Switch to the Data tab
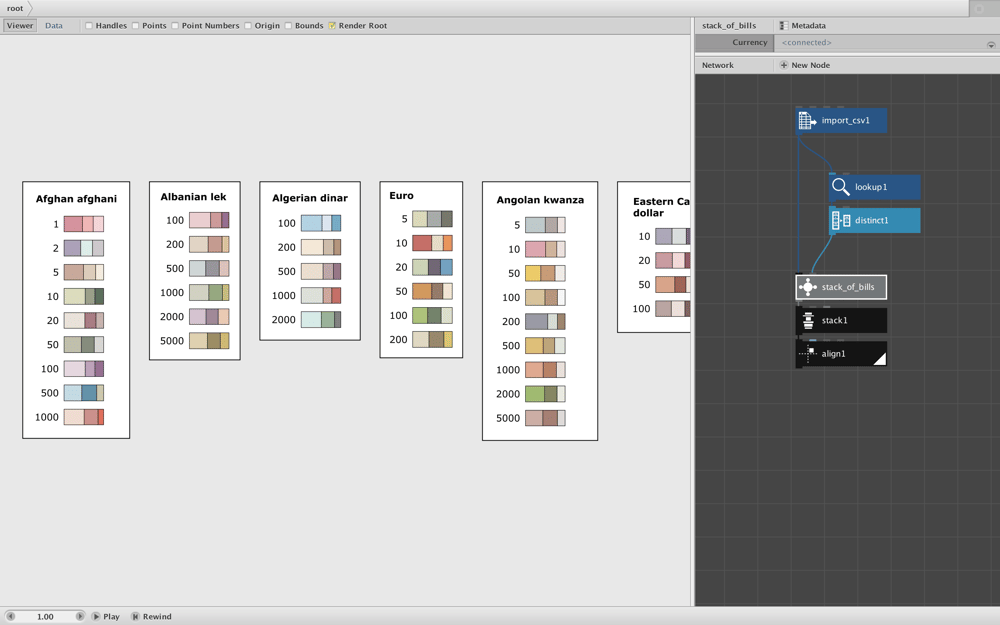The width and height of the screenshot is (1000, 625). [54, 26]
